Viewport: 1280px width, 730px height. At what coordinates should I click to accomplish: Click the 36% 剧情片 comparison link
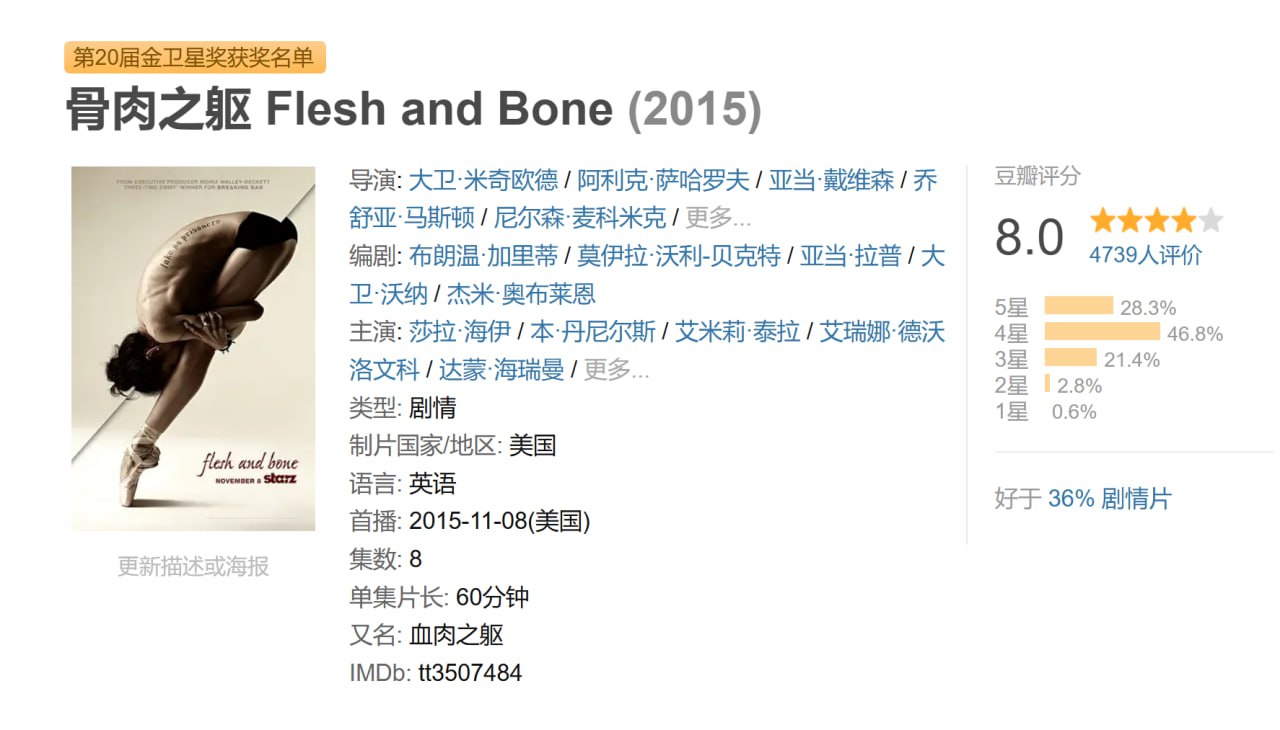[1109, 498]
